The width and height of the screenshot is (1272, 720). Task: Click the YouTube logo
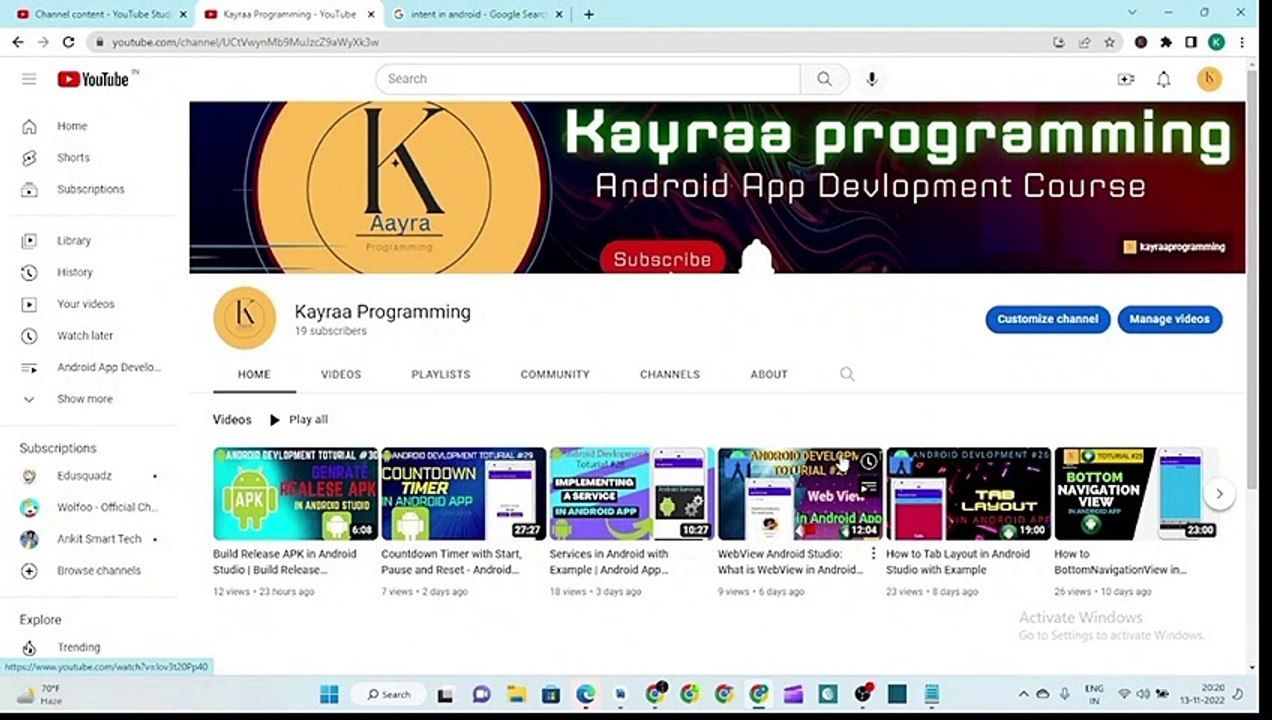point(93,79)
